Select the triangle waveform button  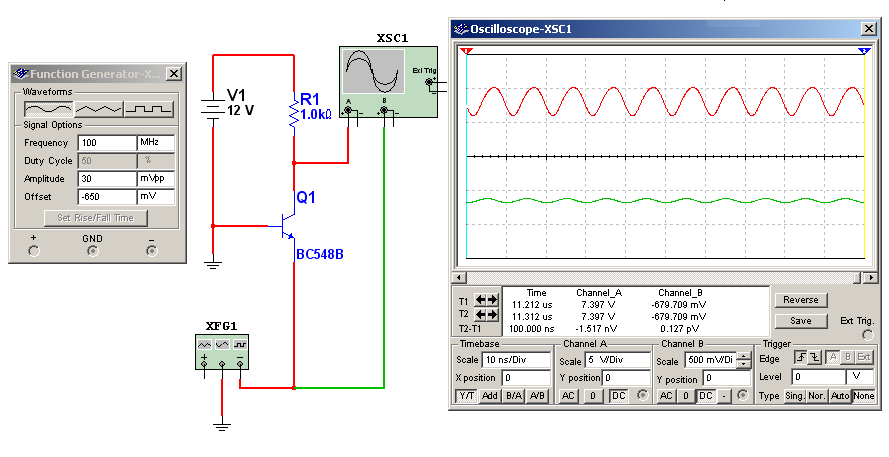(x=98, y=109)
